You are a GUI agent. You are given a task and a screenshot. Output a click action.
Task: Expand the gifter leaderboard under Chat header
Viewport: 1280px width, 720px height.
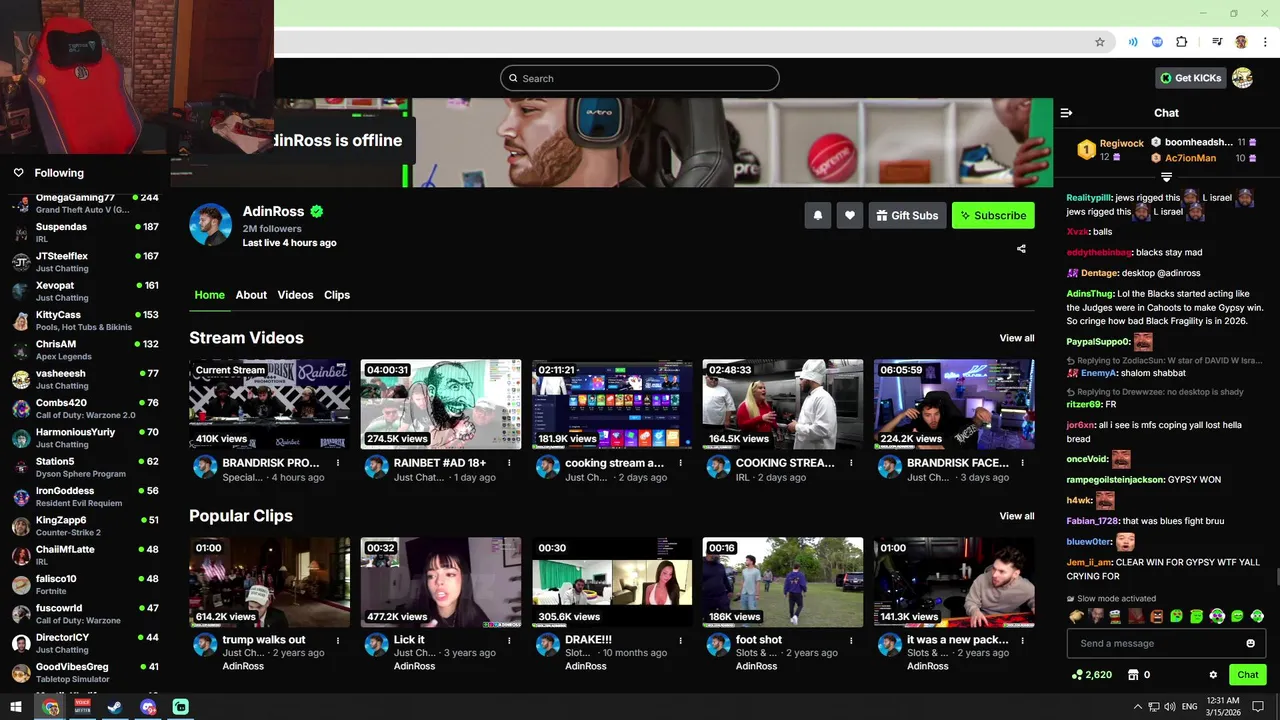pos(1166,177)
